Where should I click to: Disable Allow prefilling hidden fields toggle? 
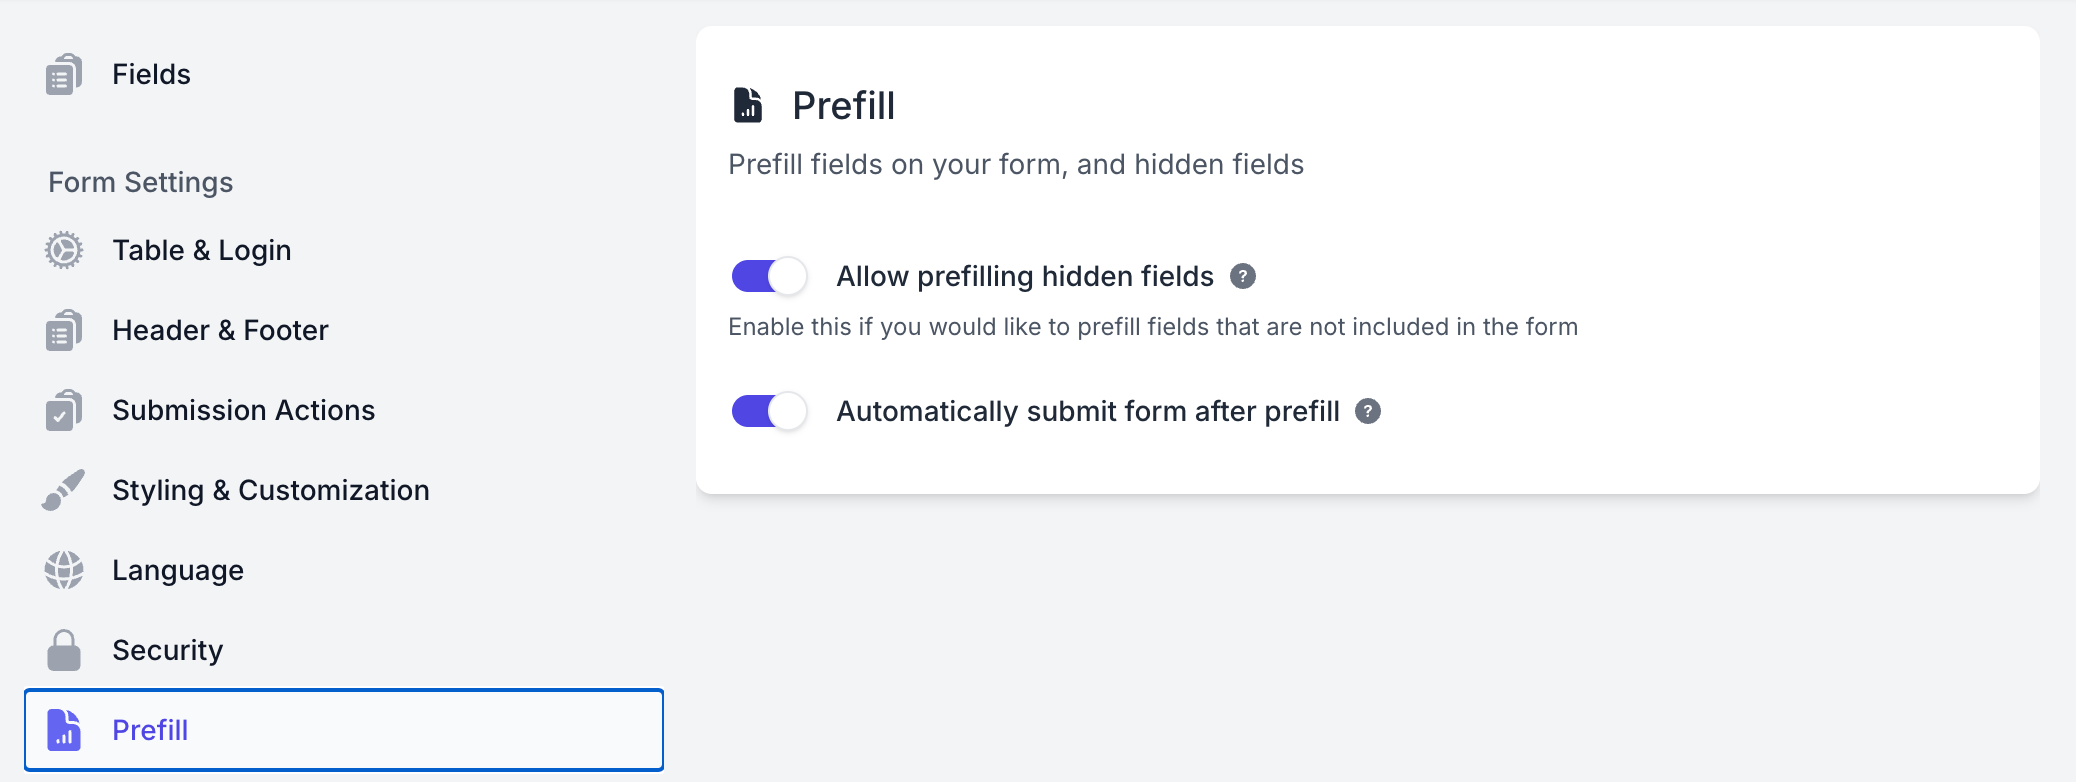(x=769, y=276)
